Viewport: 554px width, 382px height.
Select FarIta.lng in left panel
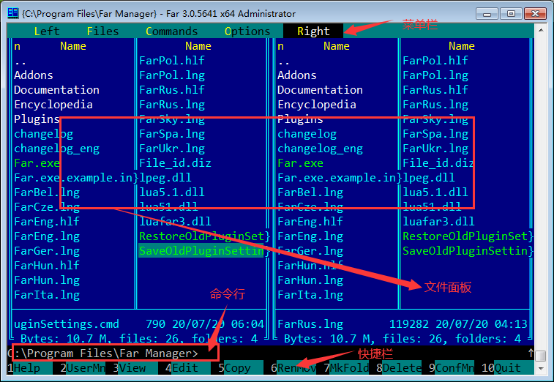tap(47, 295)
